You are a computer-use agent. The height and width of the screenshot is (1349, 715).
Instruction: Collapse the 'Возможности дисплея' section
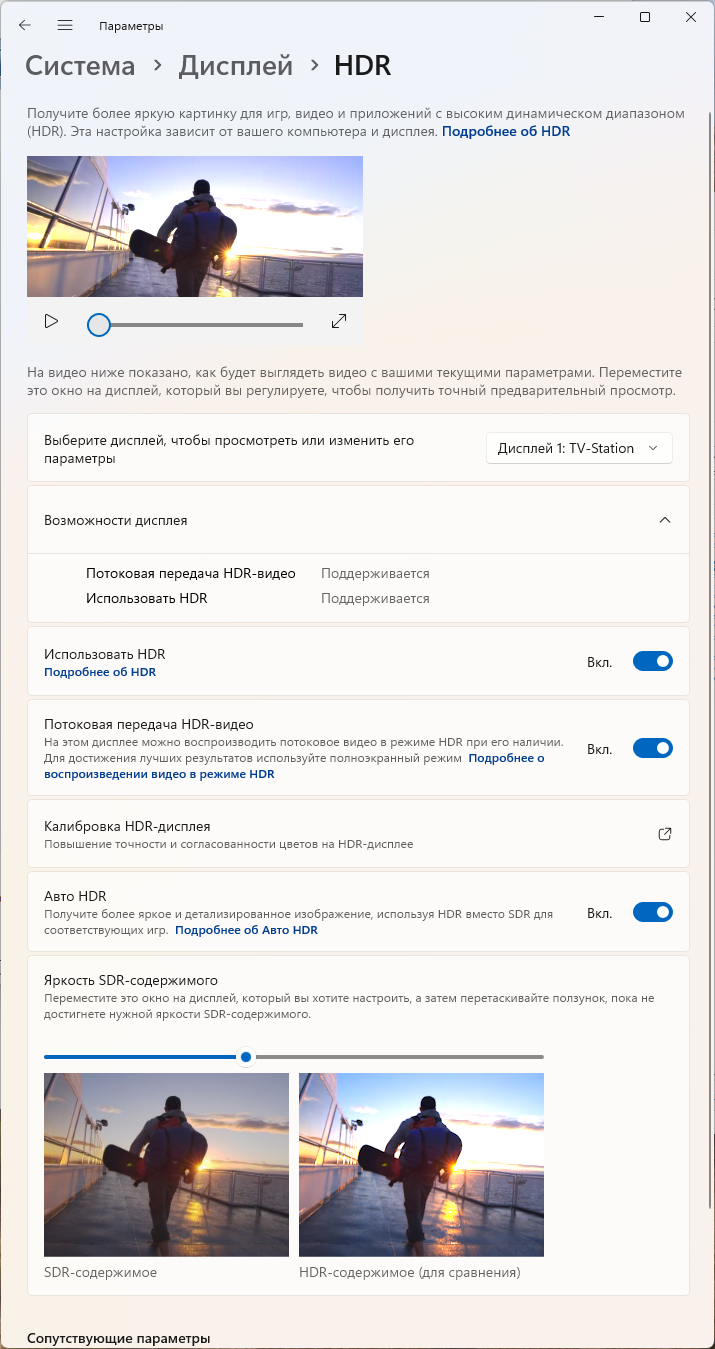665,520
